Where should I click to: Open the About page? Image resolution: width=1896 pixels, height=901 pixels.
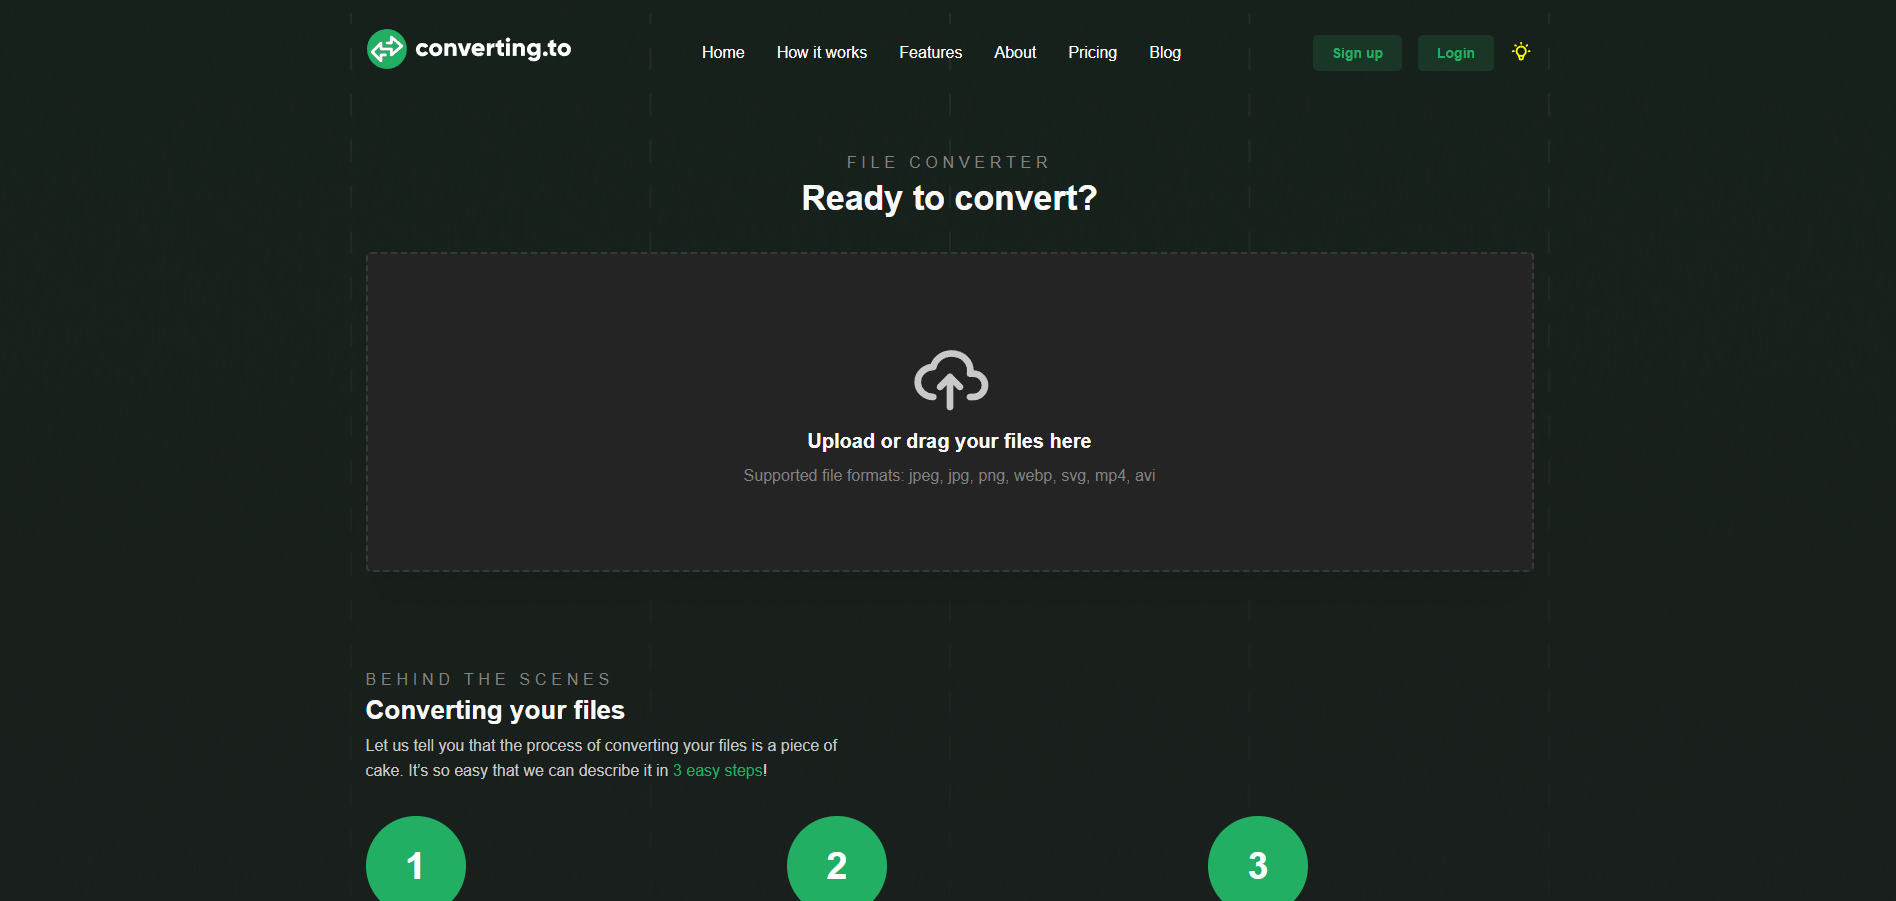click(1014, 53)
